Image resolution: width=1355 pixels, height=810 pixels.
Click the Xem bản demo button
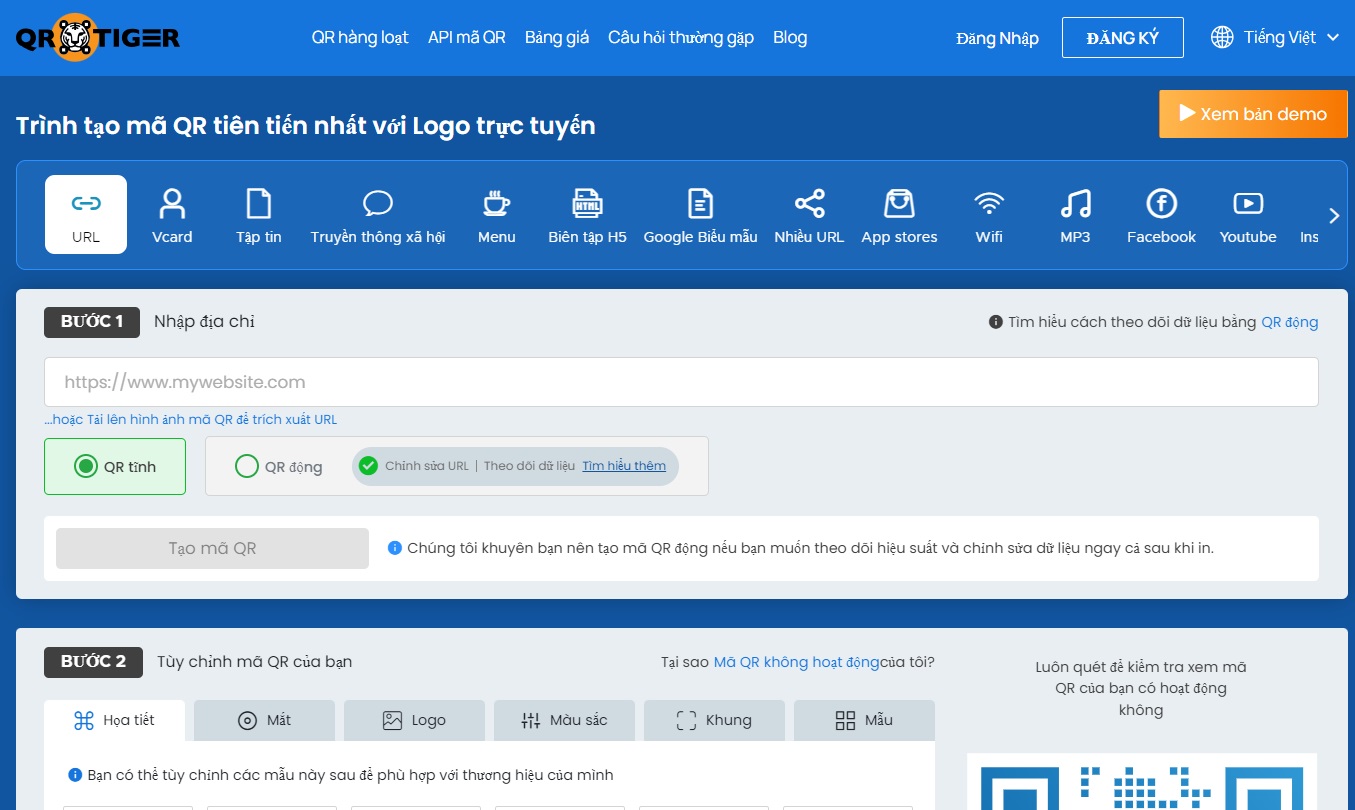pyautogui.click(x=1253, y=114)
